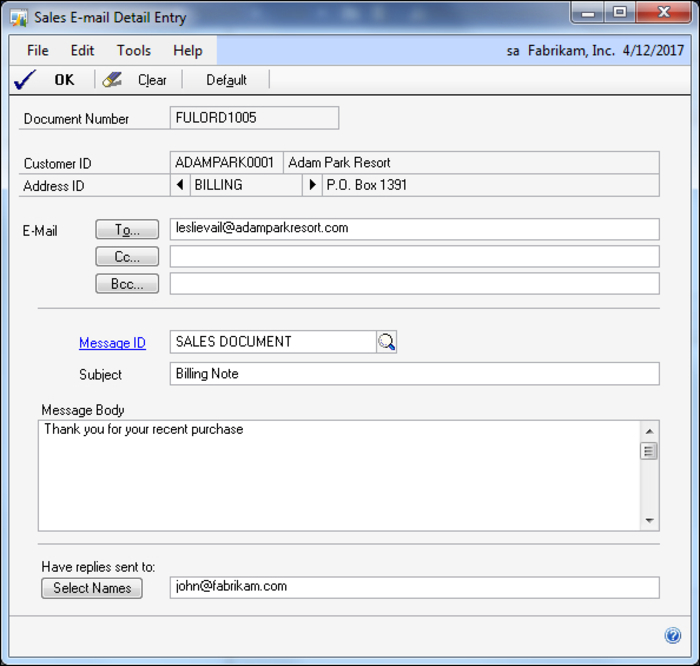Minimize the Sales E-mail Detail Entry window

tap(588, 13)
